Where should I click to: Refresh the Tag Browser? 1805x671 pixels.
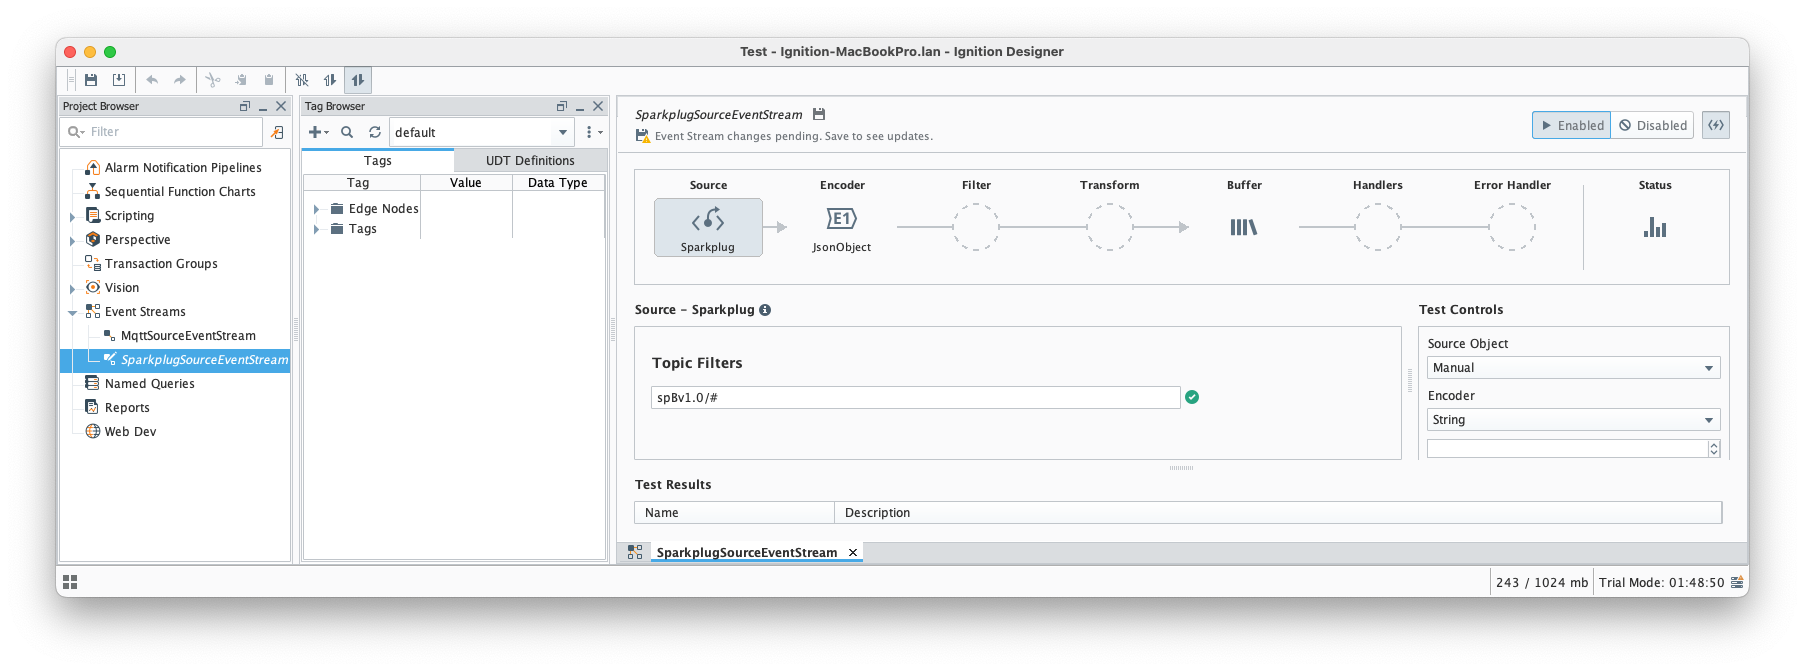pos(375,132)
